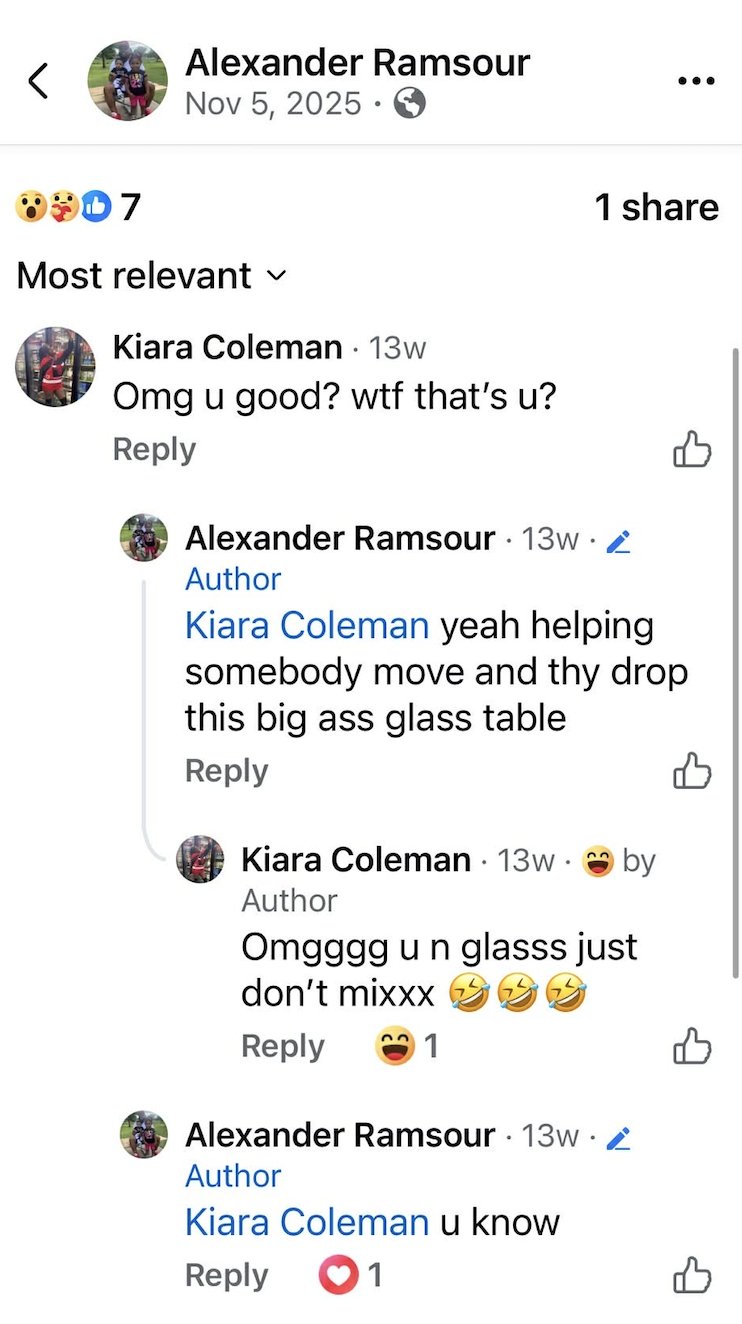Image resolution: width=742 pixels, height=1324 pixels.
Task: Like the "u n glasss just don't mixxx" comment
Action: [x=692, y=1047]
